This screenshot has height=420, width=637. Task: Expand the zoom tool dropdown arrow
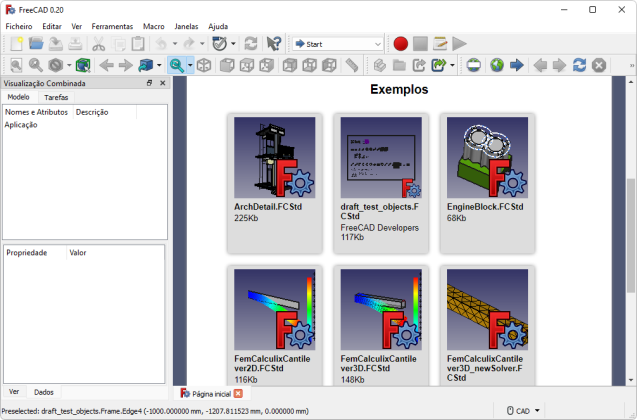190,65
